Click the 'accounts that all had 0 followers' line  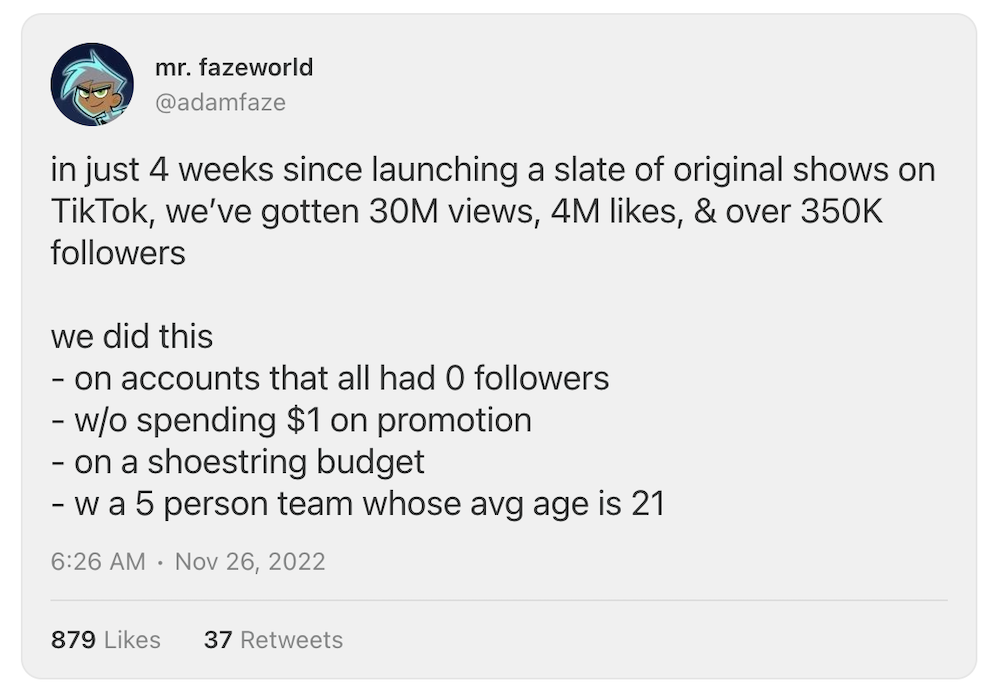(x=340, y=378)
